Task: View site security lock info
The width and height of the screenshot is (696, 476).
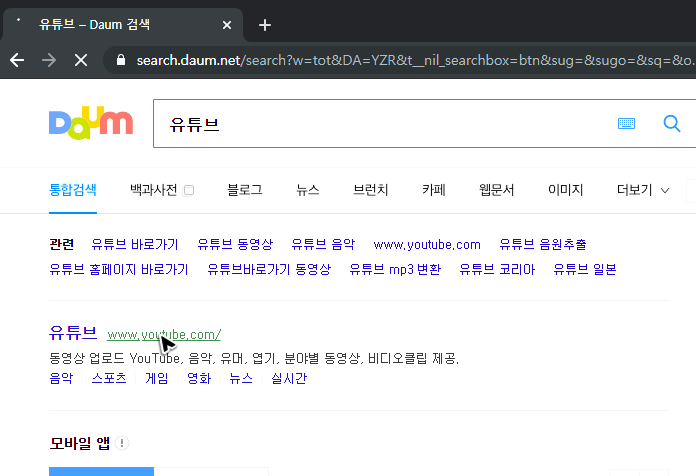Action: click(121, 60)
